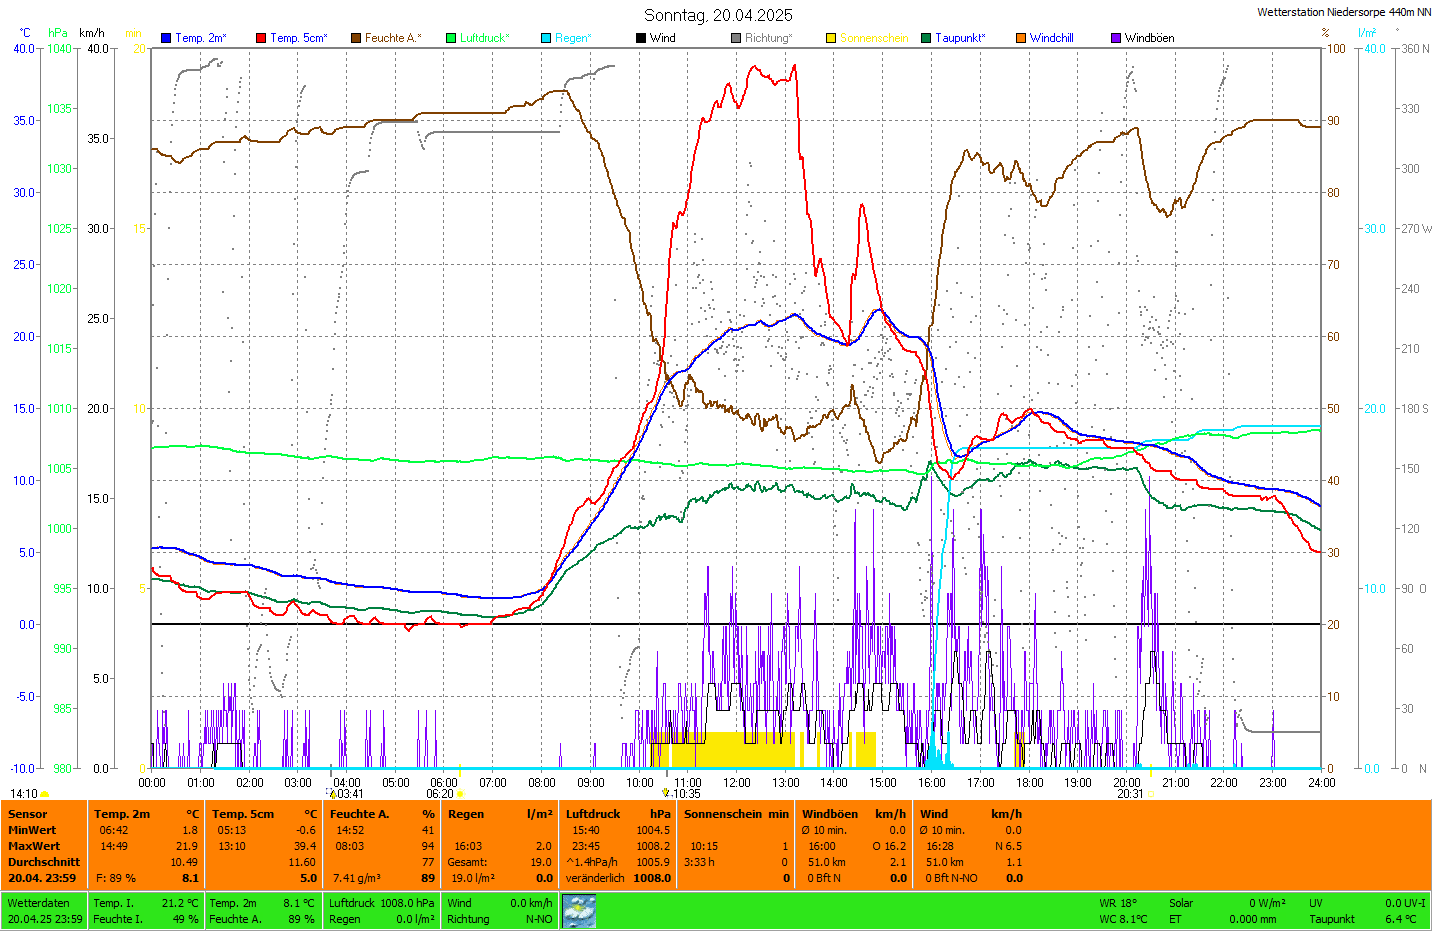Click the sun culmination icon beside 10:35
This screenshot has width=1432, height=931.
click(666, 793)
